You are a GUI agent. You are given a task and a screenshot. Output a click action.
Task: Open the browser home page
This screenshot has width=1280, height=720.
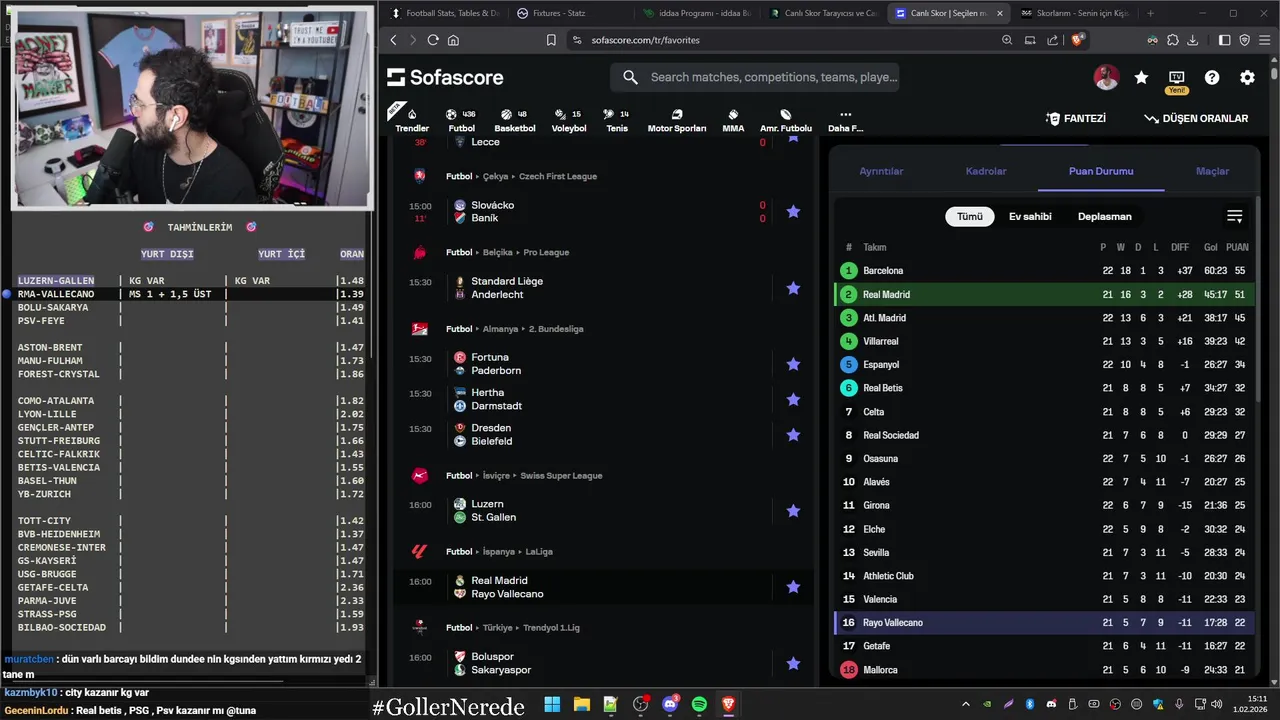point(453,40)
